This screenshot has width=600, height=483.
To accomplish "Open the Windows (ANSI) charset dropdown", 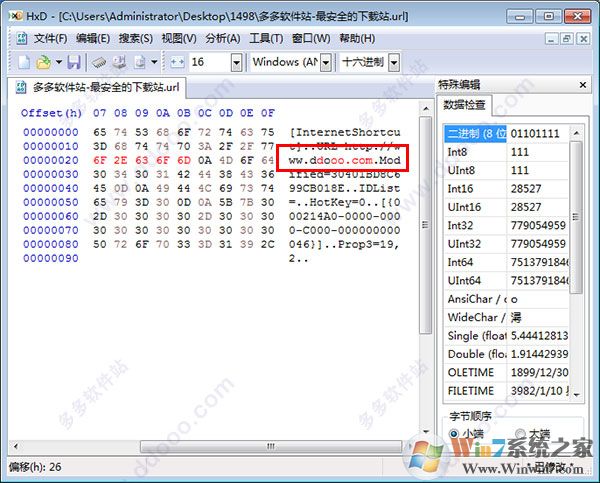I will click(326, 62).
